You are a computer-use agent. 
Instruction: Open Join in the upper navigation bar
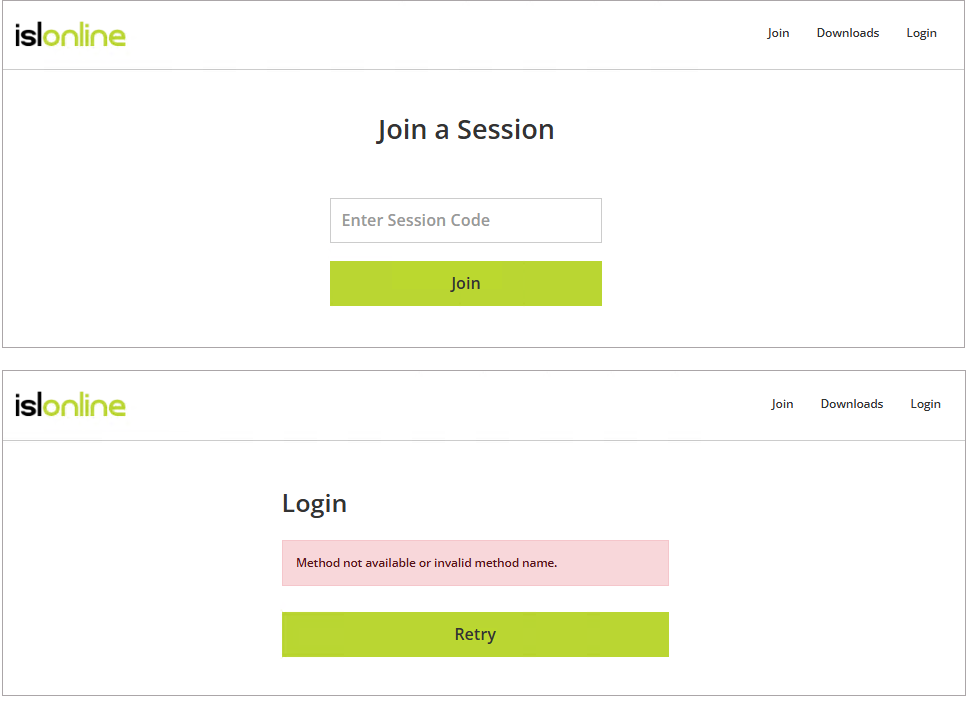click(778, 33)
